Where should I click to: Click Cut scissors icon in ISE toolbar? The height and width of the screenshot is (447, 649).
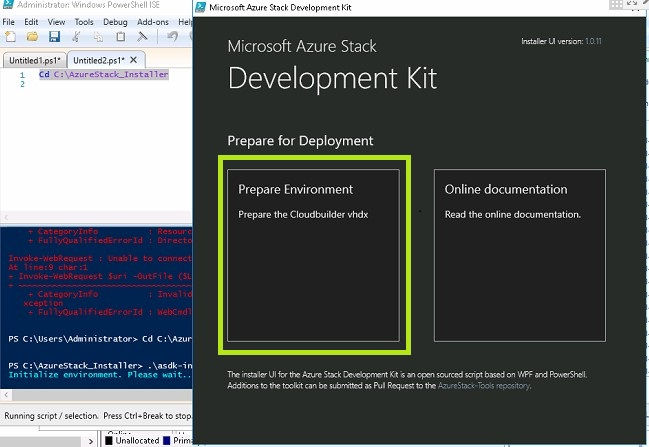click(76, 37)
